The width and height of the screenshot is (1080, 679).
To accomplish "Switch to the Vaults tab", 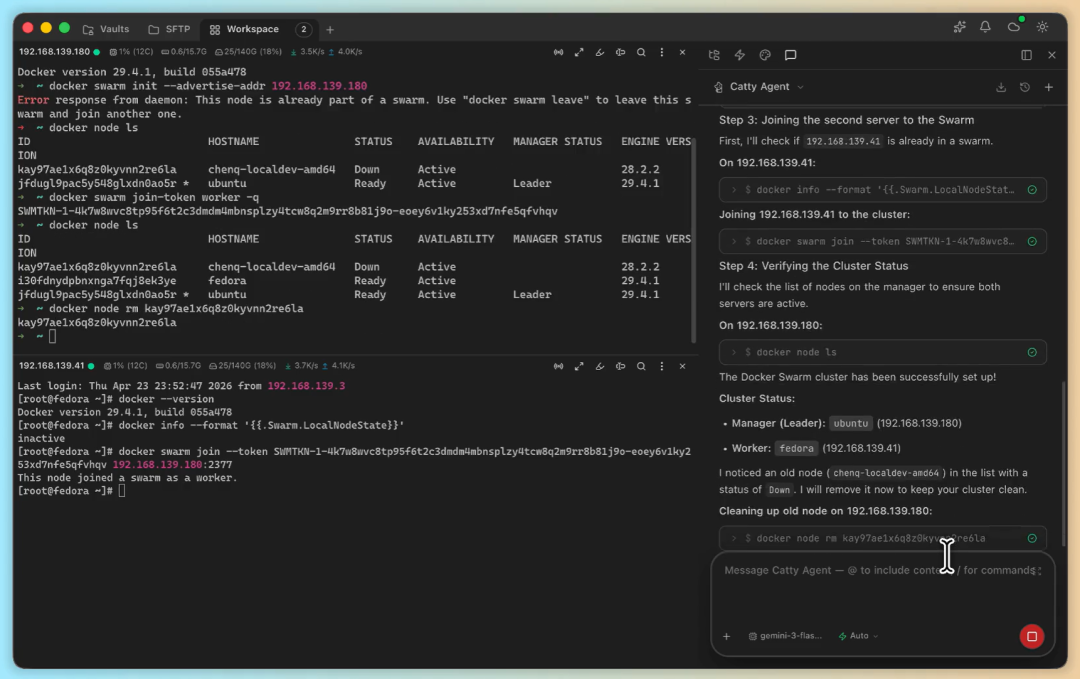I will tap(106, 29).
